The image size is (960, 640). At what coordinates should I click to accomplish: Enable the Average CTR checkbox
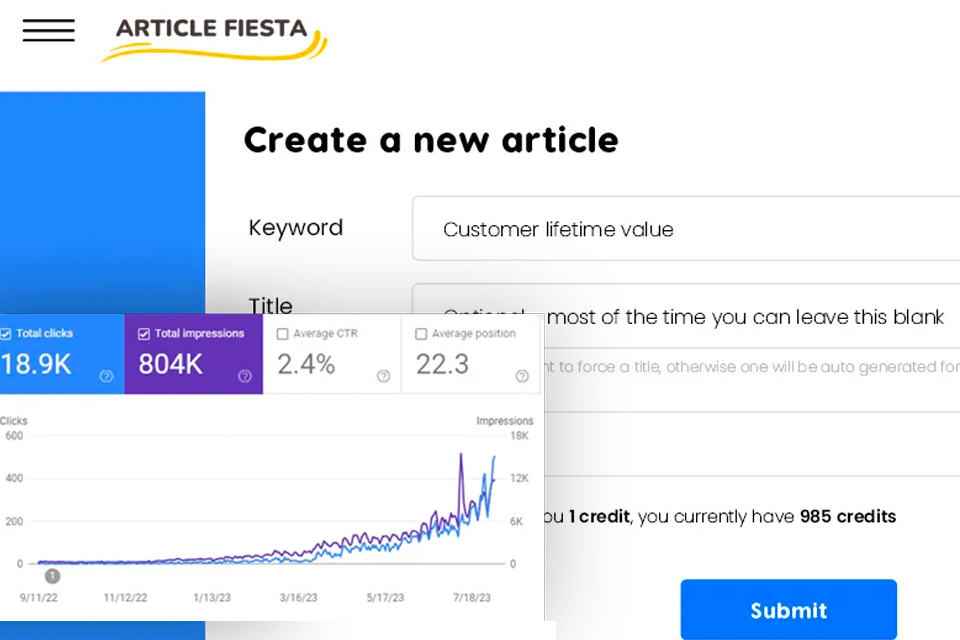pyautogui.click(x=283, y=334)
